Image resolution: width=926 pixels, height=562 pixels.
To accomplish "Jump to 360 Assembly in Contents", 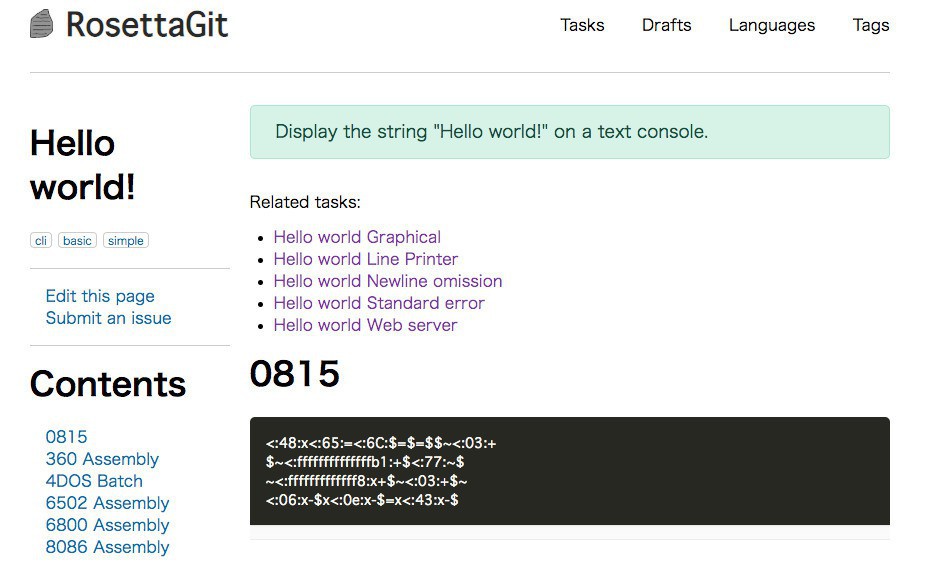I will 102,459.
